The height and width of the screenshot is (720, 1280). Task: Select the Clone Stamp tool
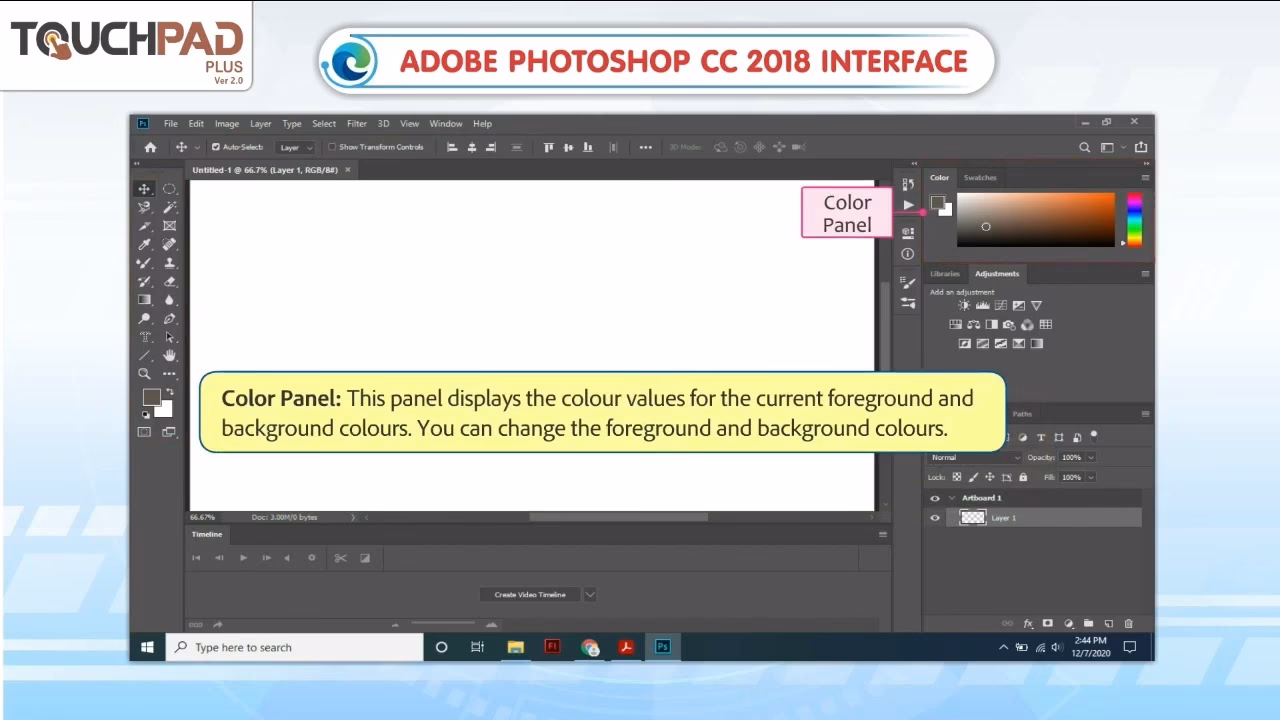click(169, 262)
